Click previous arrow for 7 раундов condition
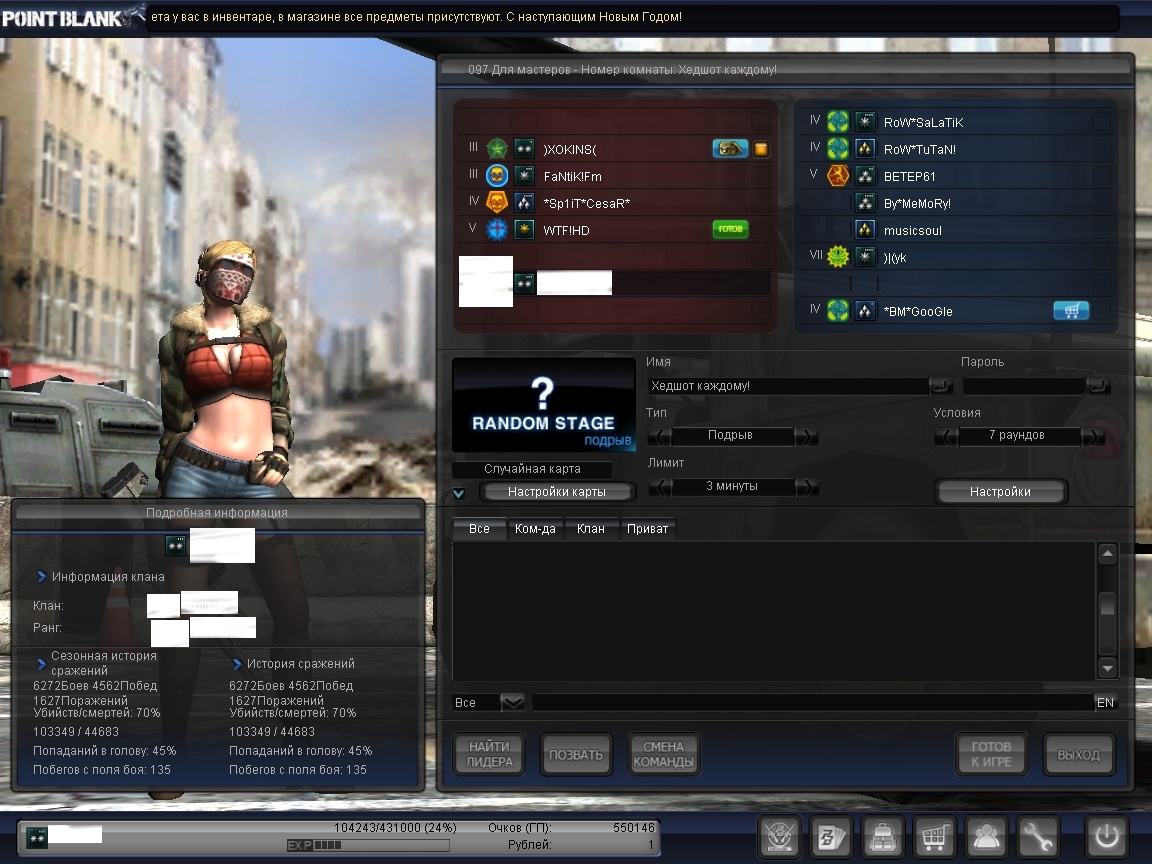This screenshot has height=864, width=1152. click(946, 436)
